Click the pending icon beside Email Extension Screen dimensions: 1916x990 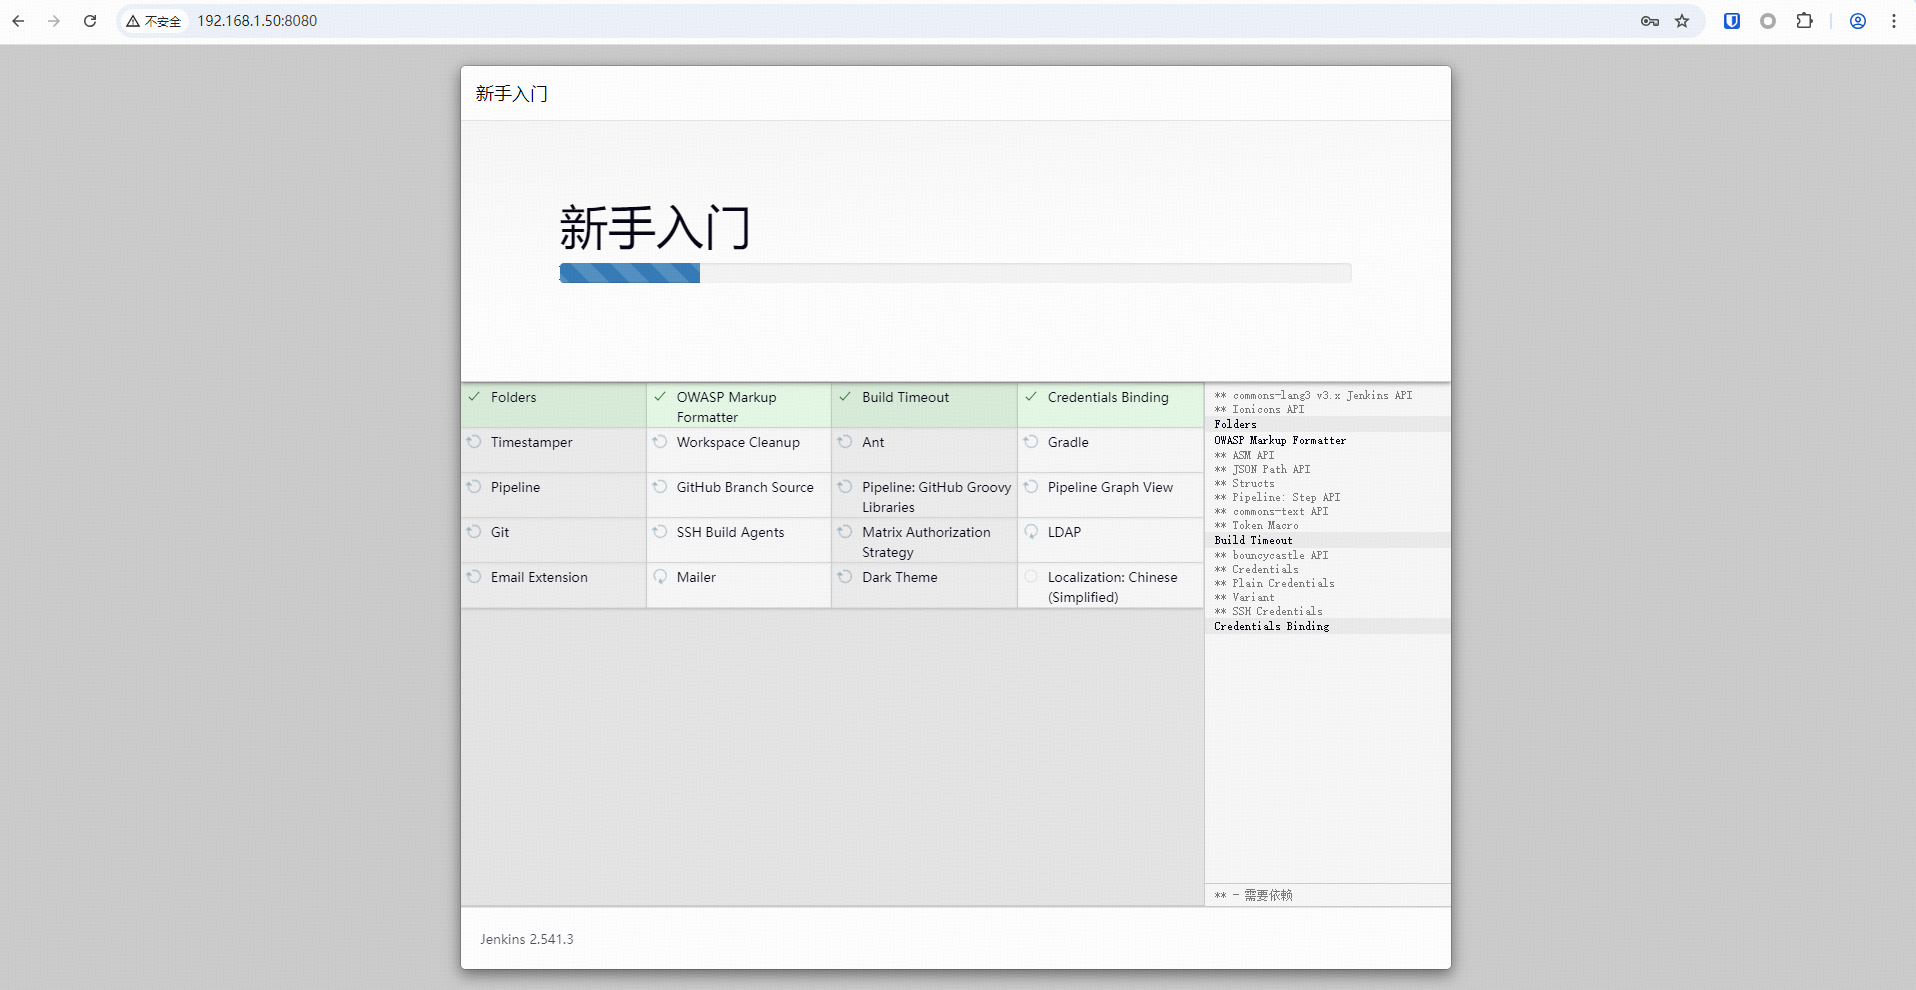click(474, 576)
